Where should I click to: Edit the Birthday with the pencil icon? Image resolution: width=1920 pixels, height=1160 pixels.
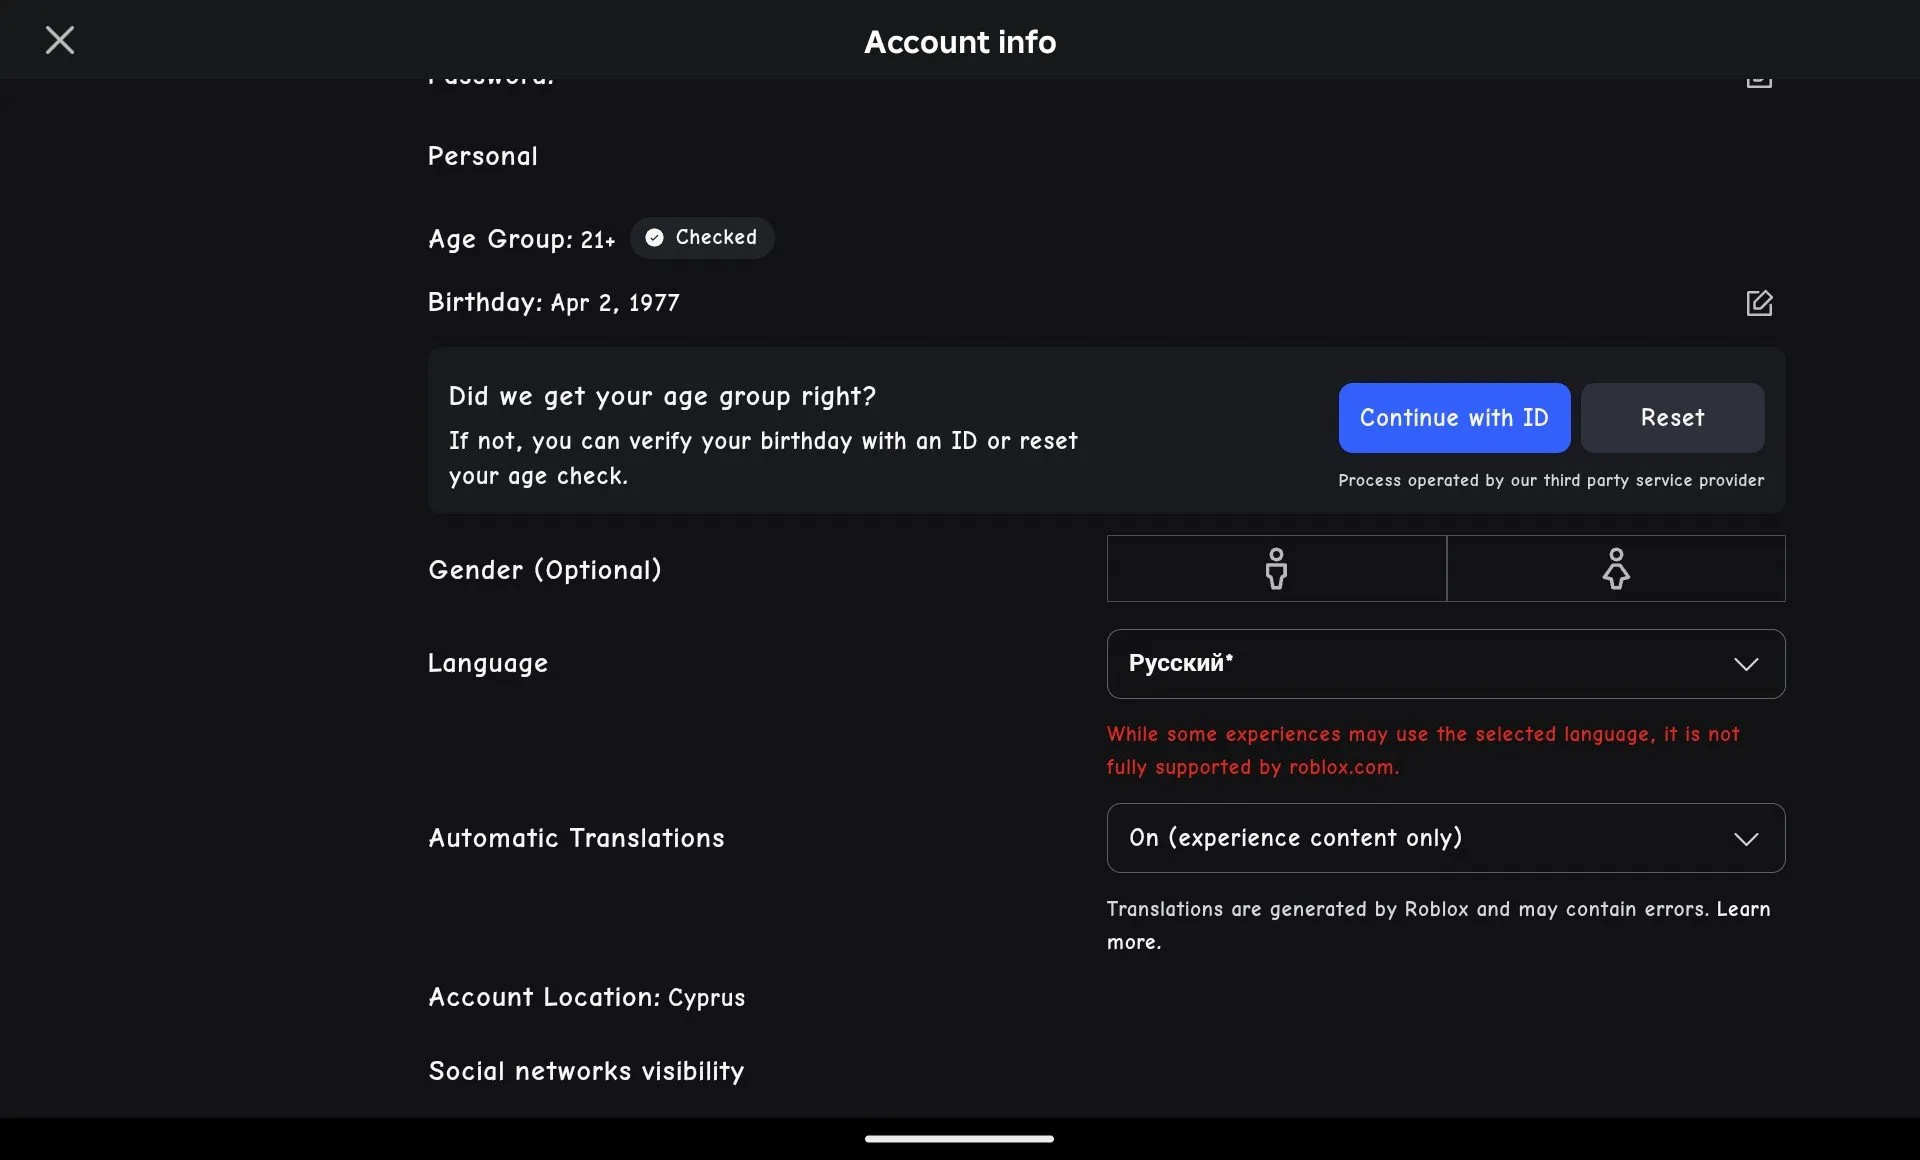tap(1759, 303)
